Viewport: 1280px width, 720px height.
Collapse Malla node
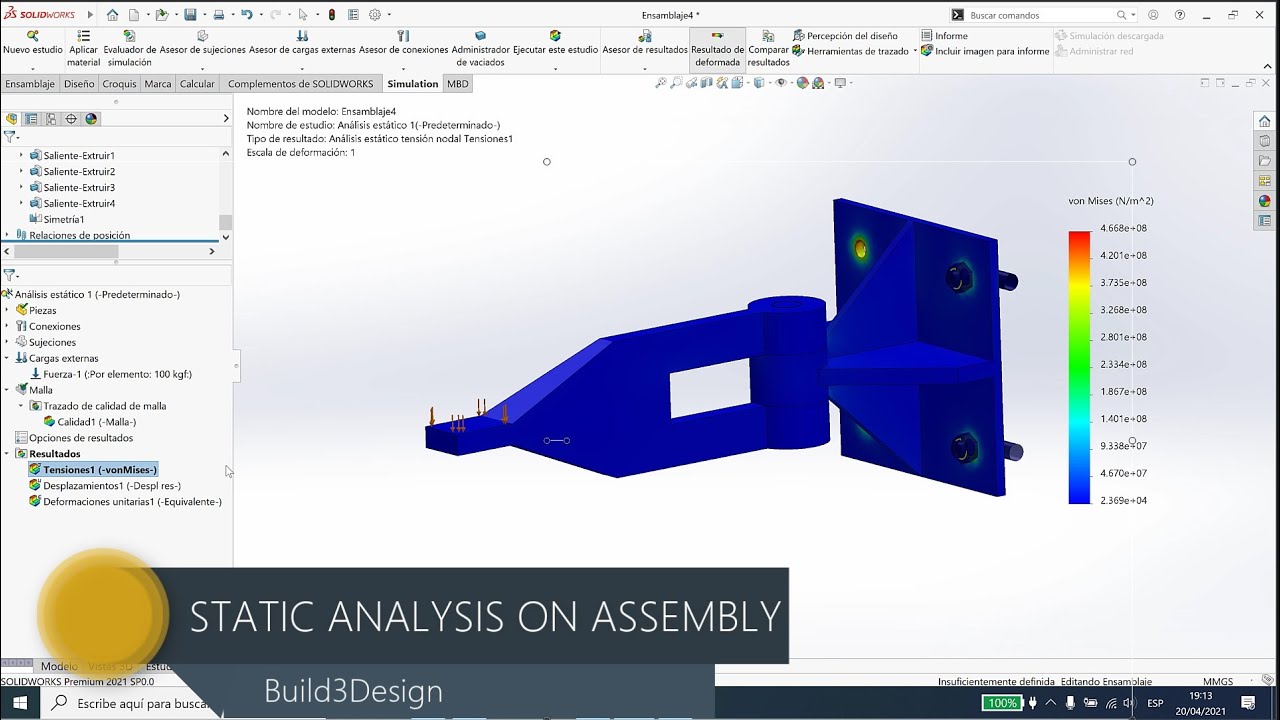[x=7, y=390]
